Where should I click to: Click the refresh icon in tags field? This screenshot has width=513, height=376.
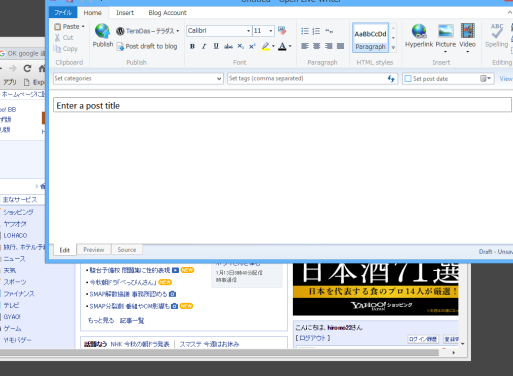click(391, 79)
